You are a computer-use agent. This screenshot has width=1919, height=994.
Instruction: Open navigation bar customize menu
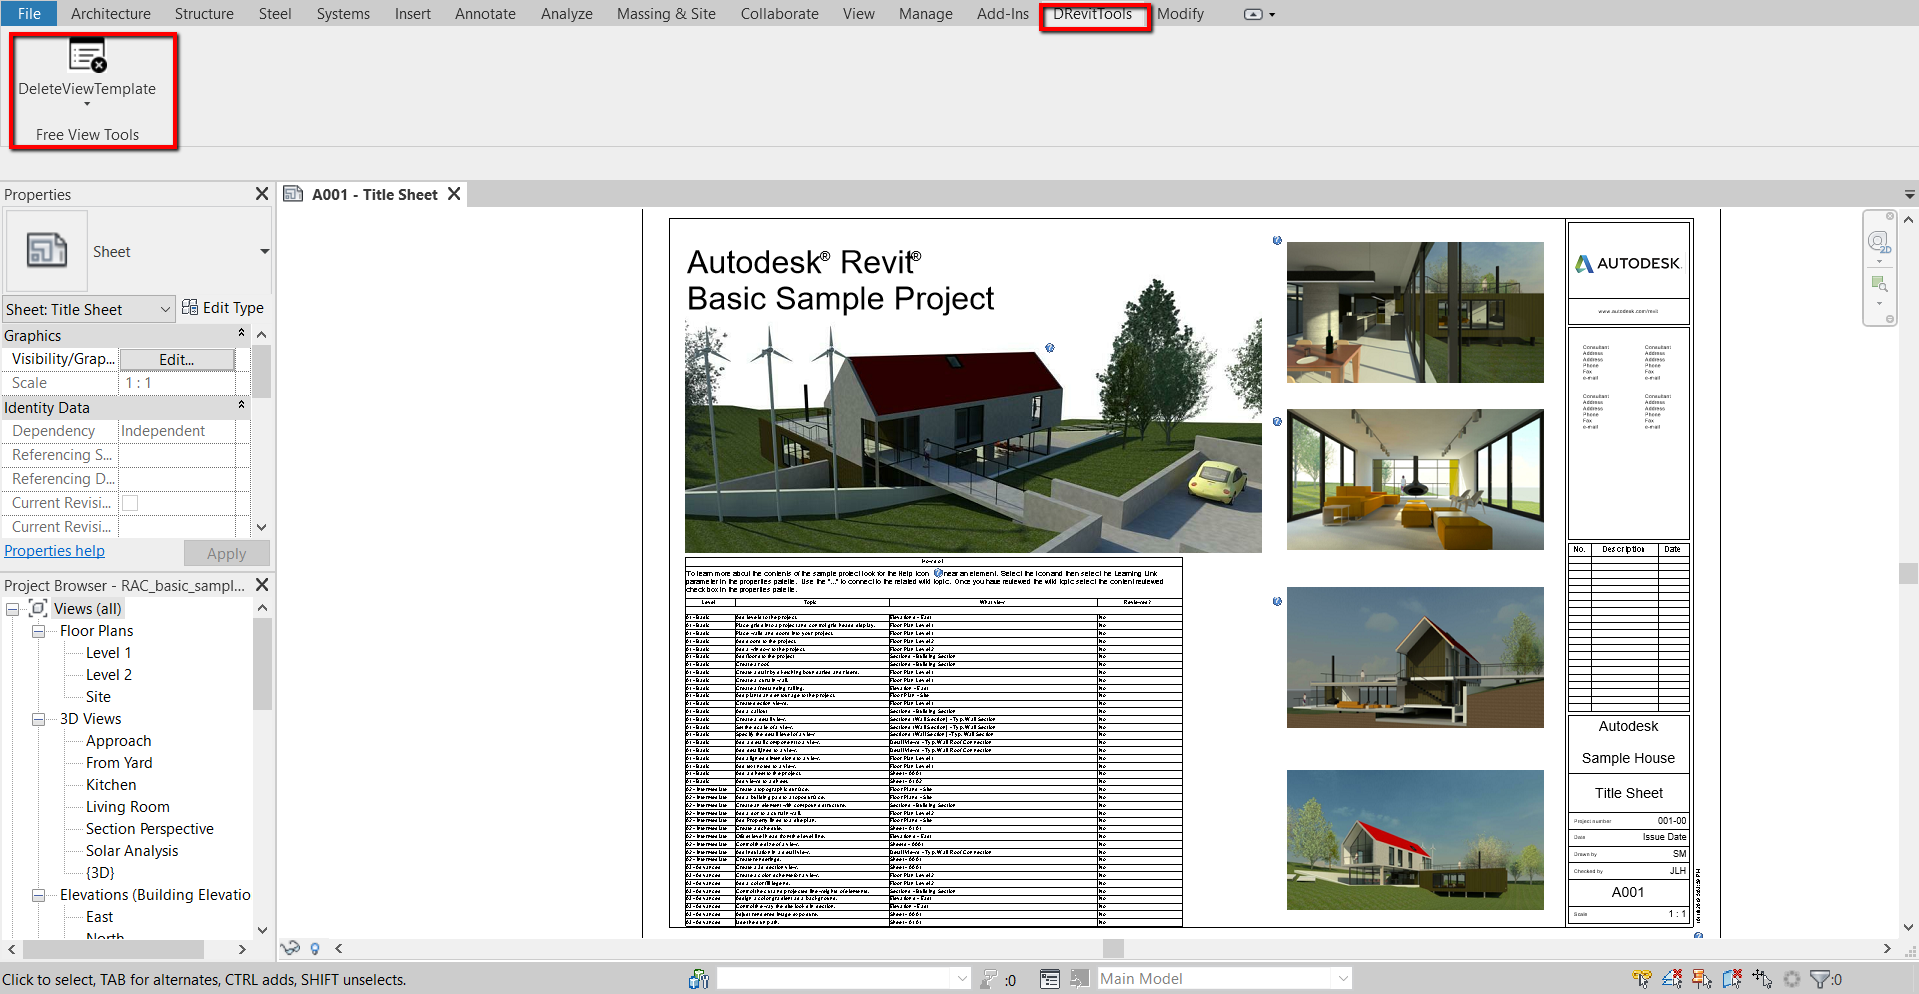[x=1890, y=319]
